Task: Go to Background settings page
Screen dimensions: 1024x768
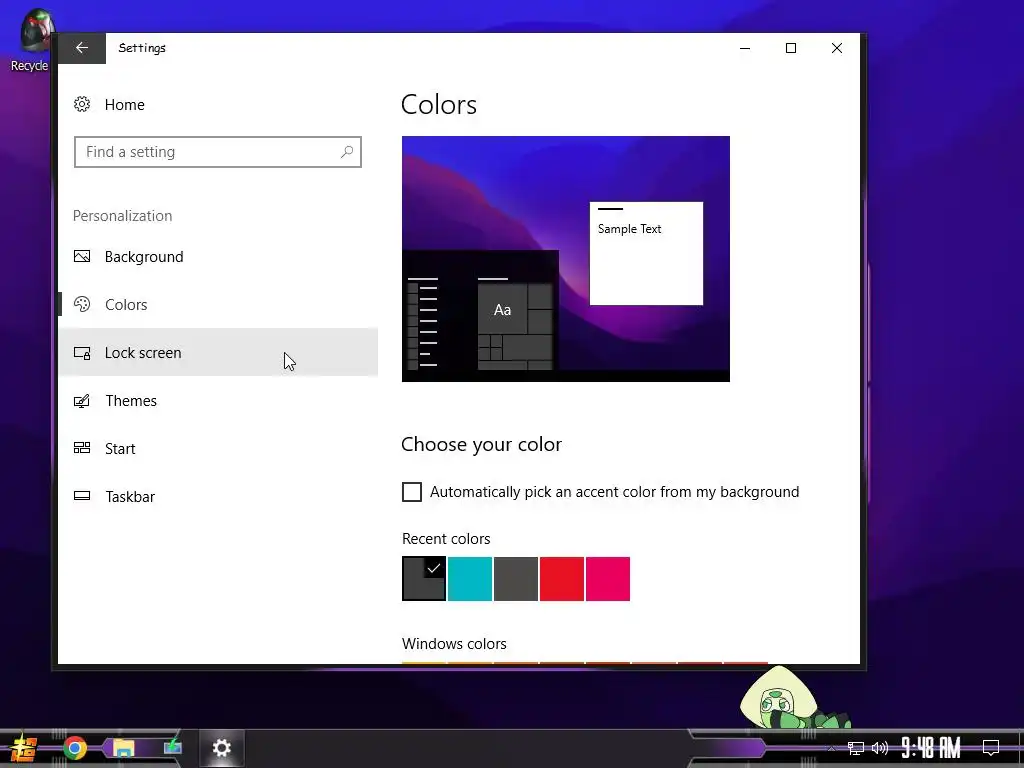Action: point(218,257)
